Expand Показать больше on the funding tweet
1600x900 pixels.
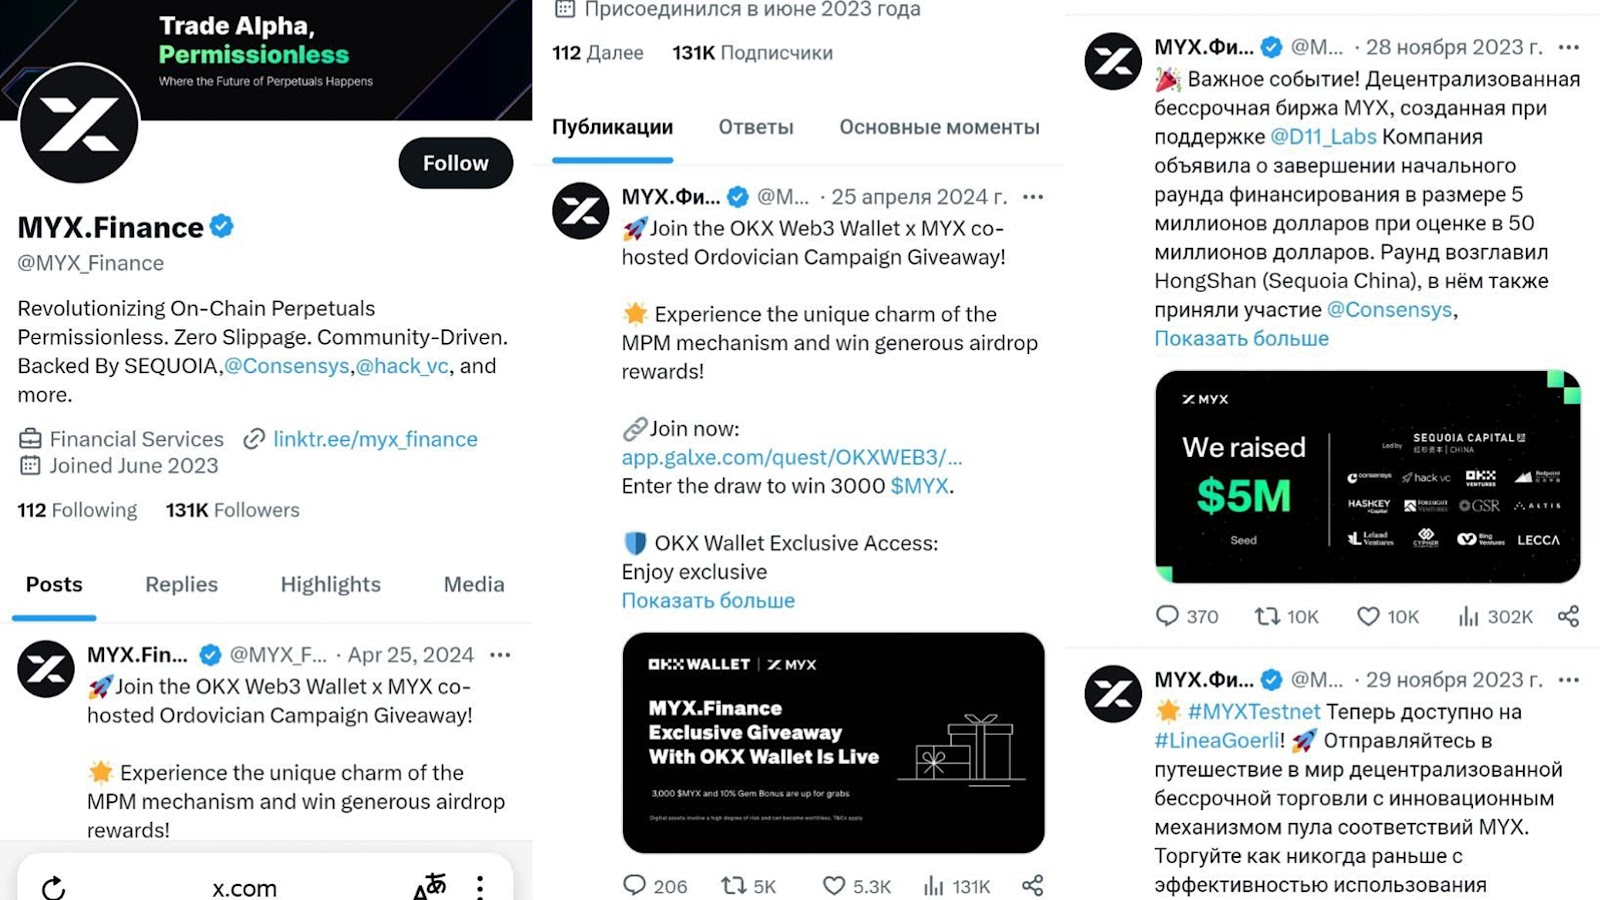1241,338
